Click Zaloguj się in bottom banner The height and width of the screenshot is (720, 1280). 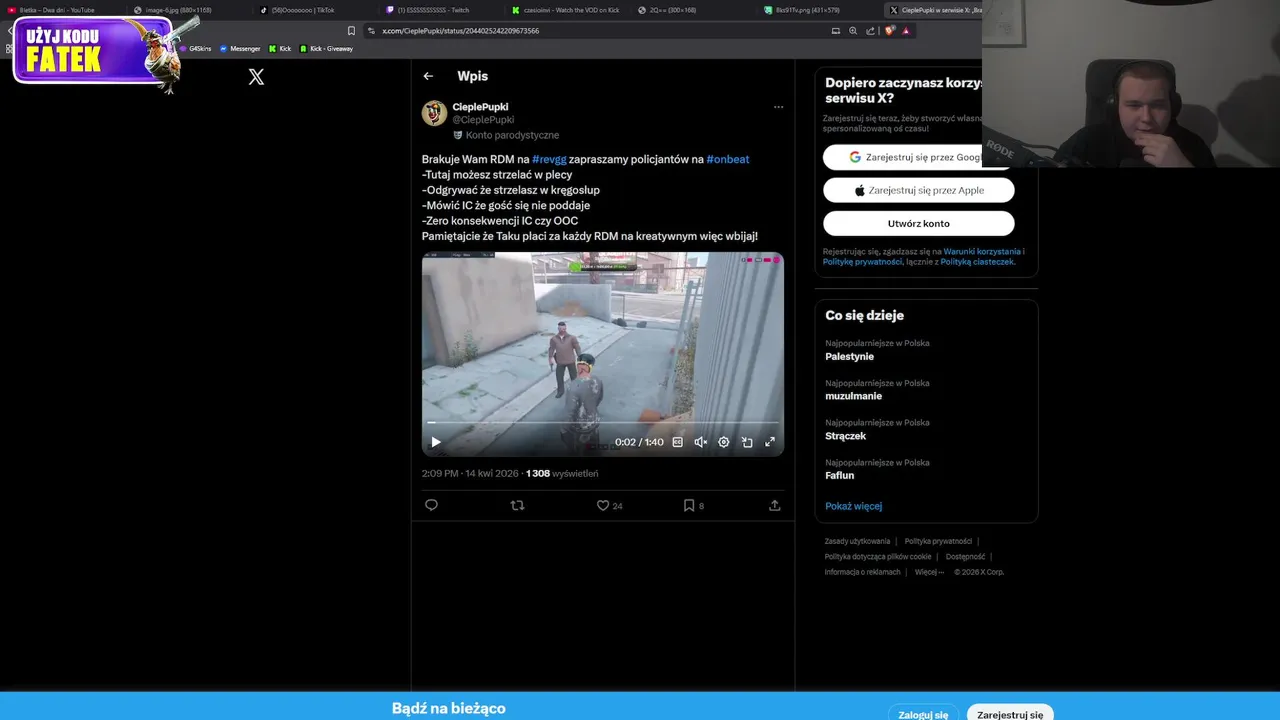click(x=923, y=714)
